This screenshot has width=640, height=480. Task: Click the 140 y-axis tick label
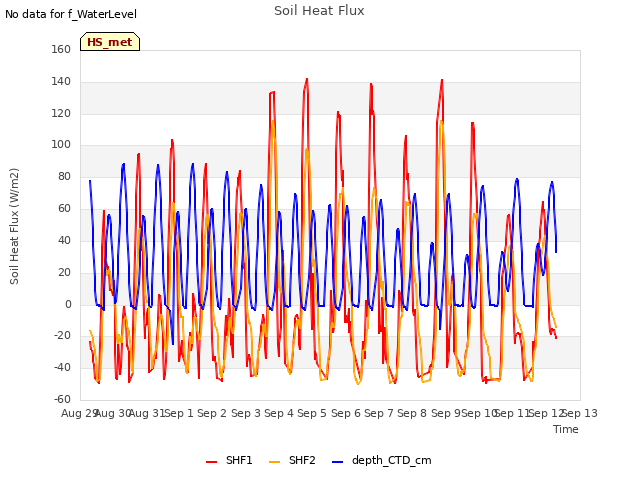coord(61,82)
